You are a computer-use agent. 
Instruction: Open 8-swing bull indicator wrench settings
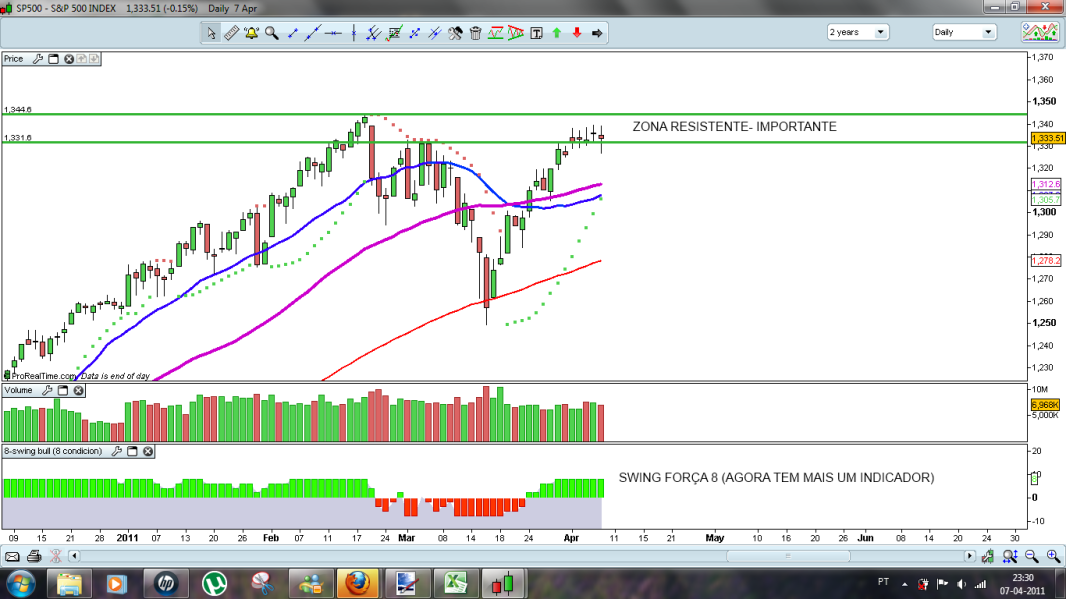tap(116, 451)
